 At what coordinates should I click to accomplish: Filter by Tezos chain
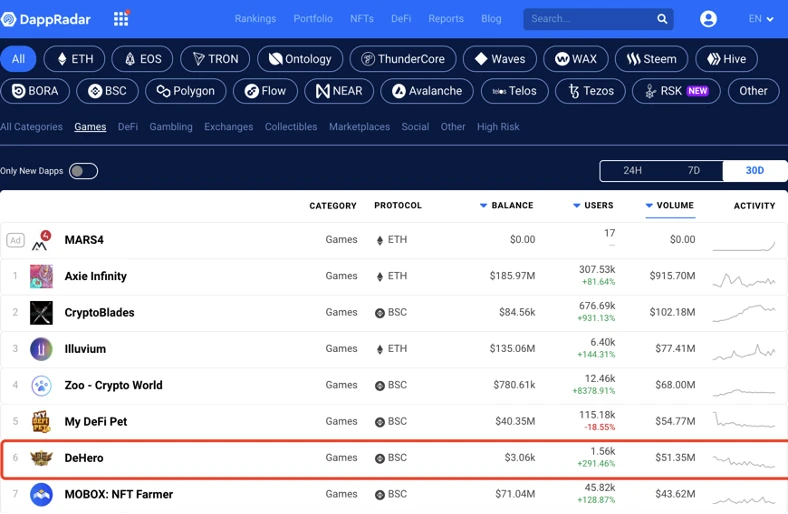(590, 91)
